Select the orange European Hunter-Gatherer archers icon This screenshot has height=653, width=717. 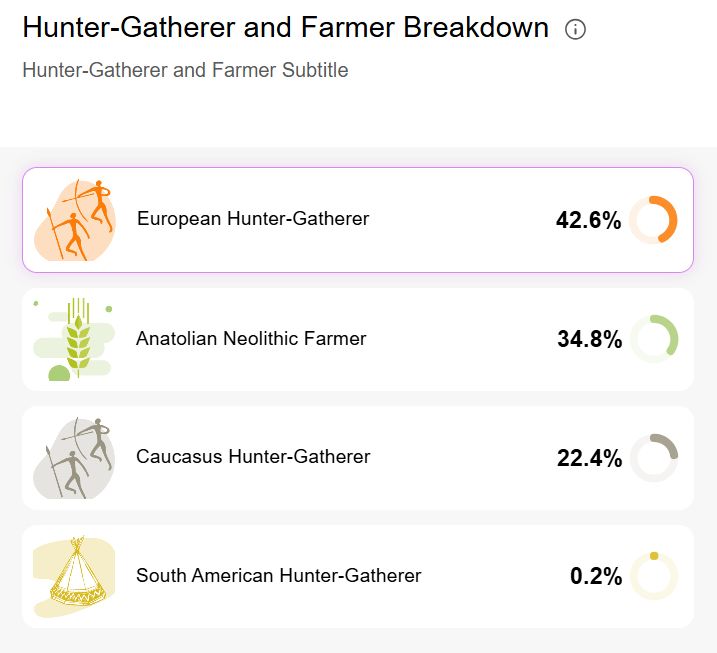(x=75, y=220)
